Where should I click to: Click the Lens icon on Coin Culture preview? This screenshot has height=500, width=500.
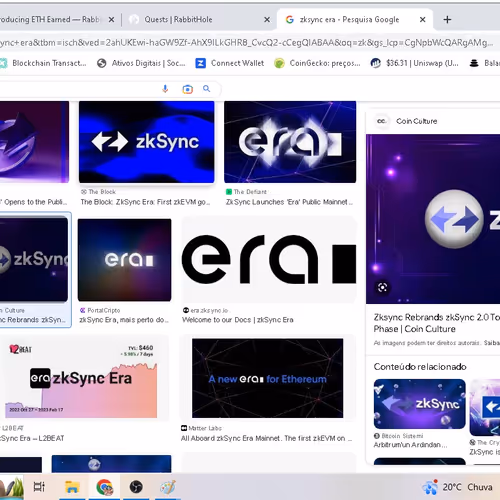(x=382, y=287)
